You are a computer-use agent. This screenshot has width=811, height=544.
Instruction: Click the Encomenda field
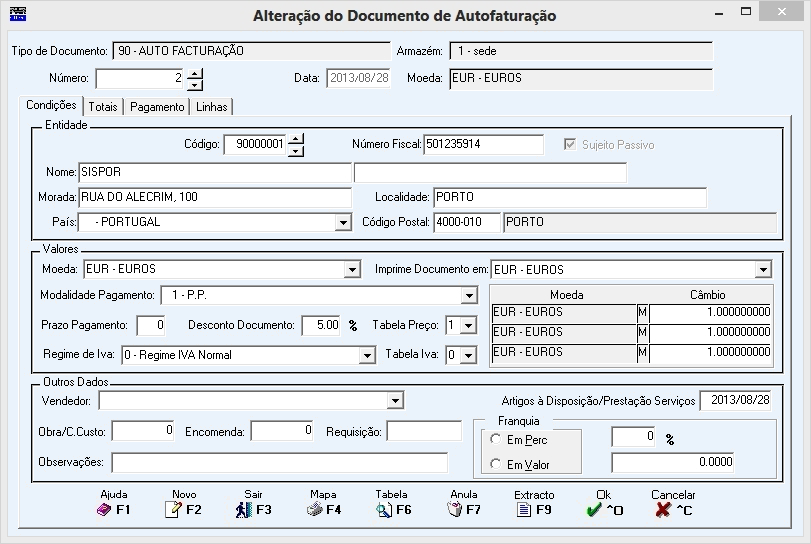pyautogui.click(x=282, y=431)
